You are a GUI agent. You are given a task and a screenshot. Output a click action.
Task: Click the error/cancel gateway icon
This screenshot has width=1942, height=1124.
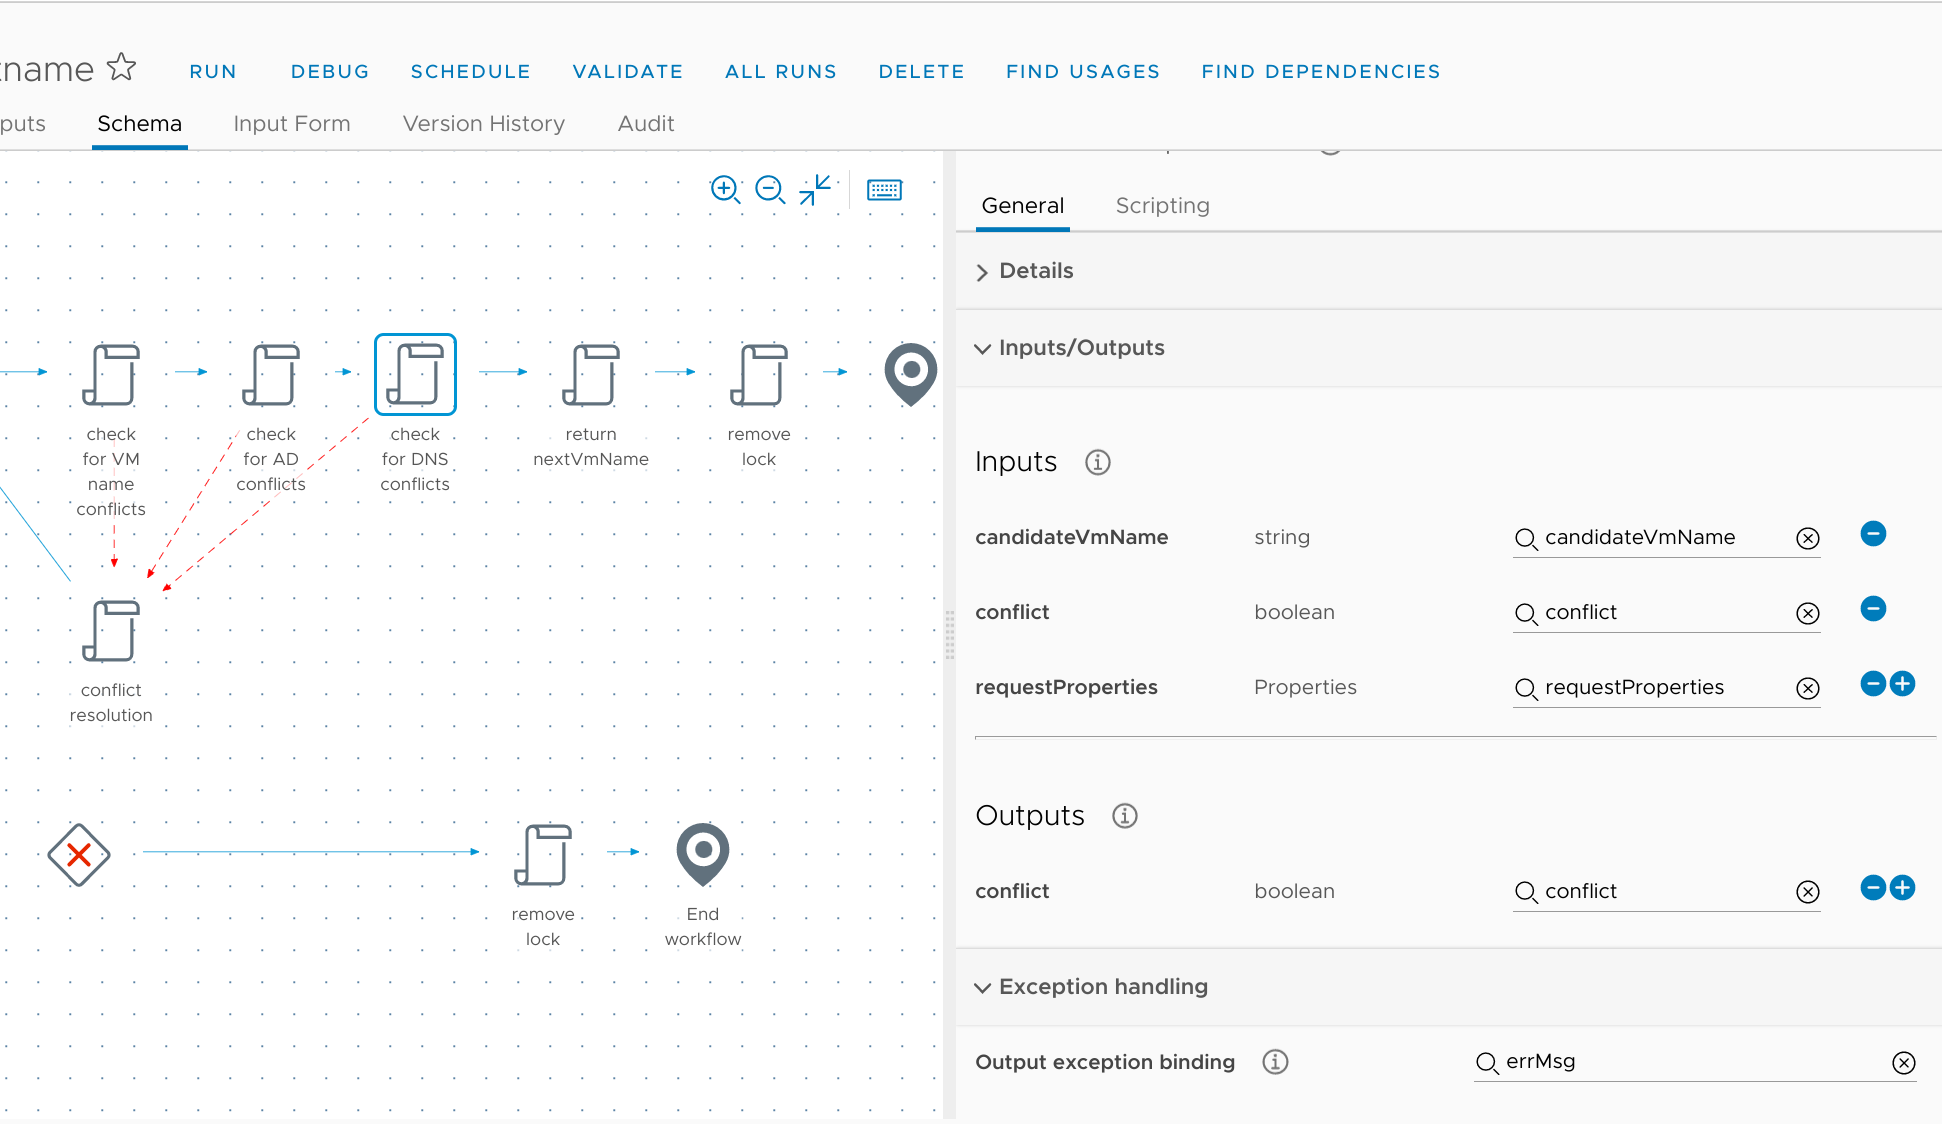[80, 852]
